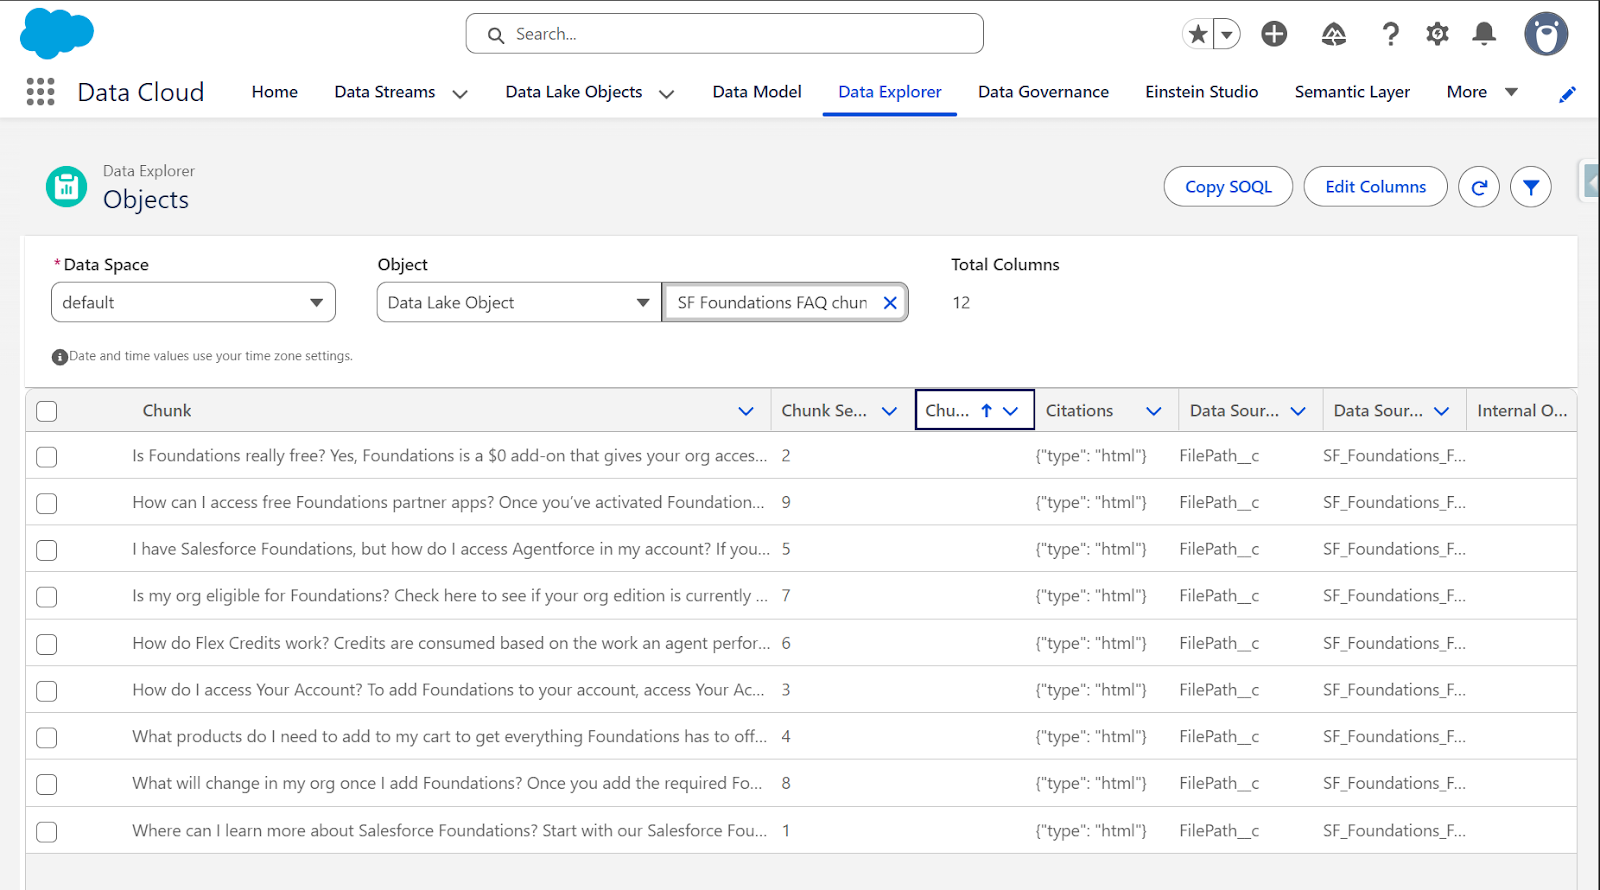Screen dimensions: 1600x890
Task: Click the refresh icon button
Action: (x=1479, y=187)
